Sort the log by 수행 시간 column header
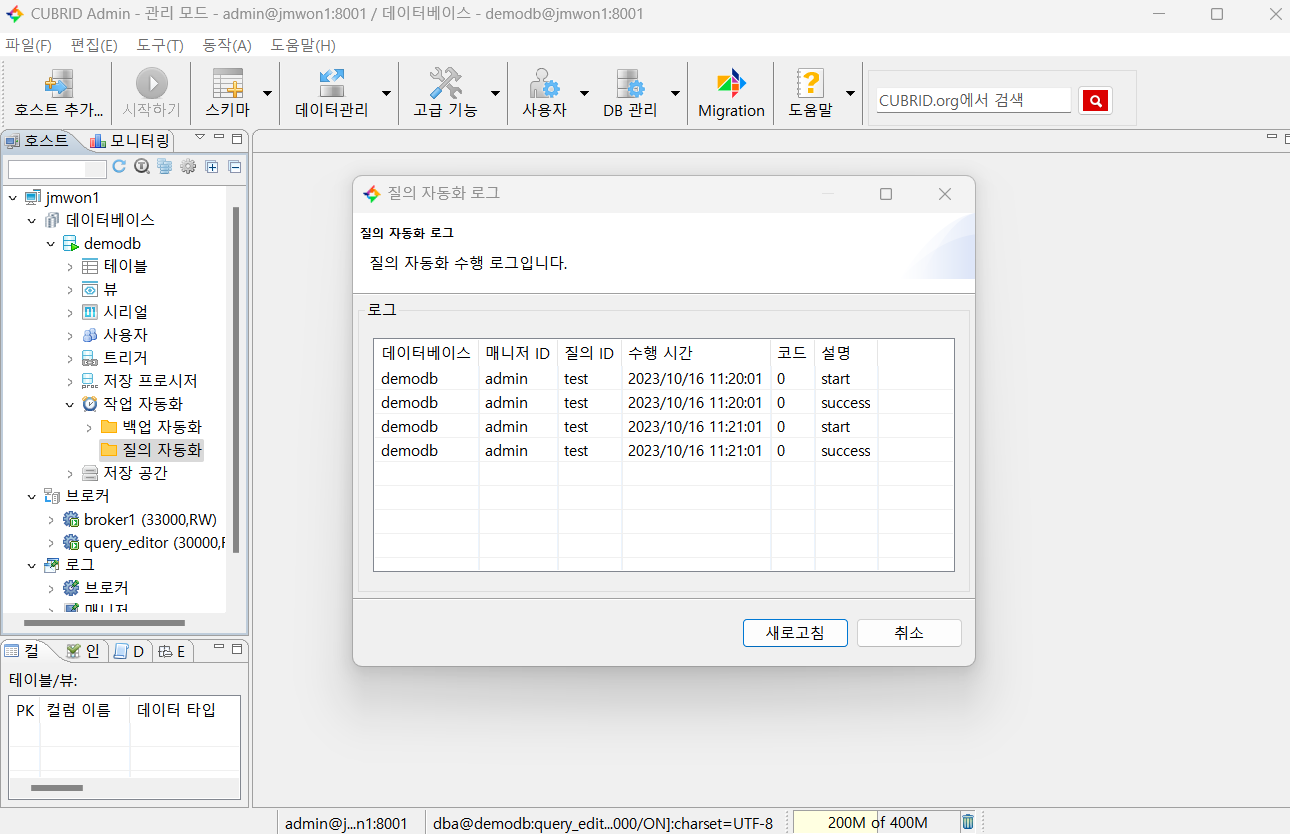The image size is (1290, 834). click(x=696, y=353)
